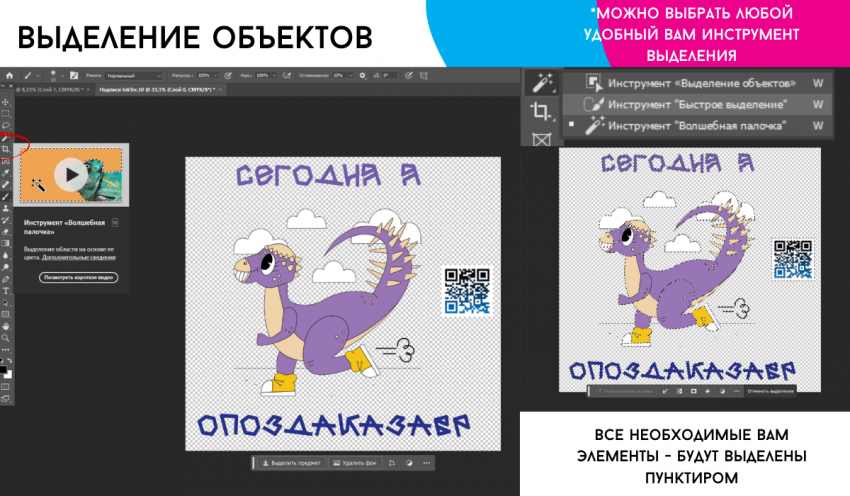Click the large Crop icon in flyout
Viewport: 850px width, 496px height.
tap(540, 111)
